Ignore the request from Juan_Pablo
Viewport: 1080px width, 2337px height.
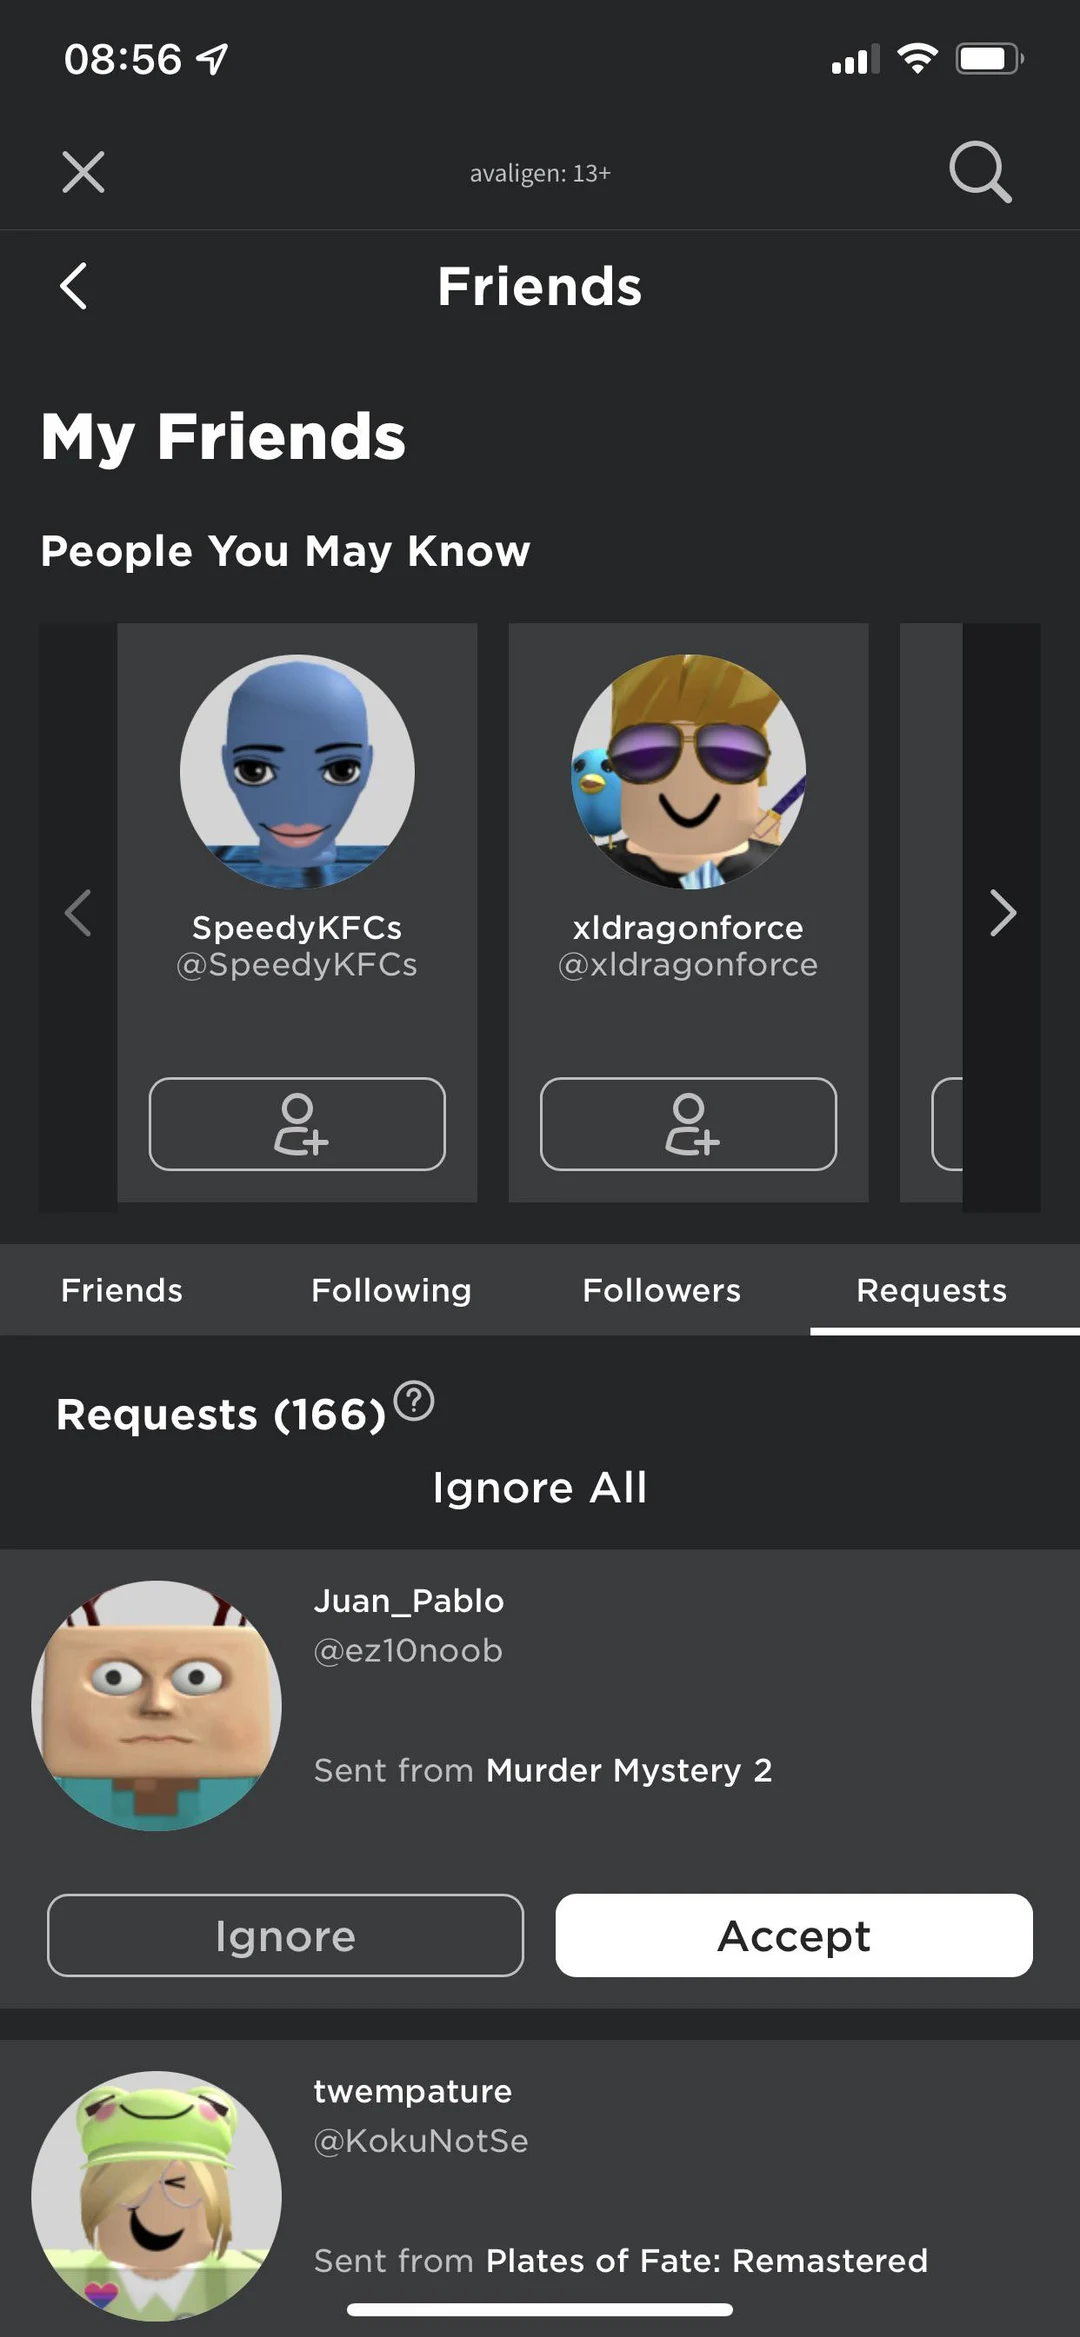click(x=284, y=1934)
